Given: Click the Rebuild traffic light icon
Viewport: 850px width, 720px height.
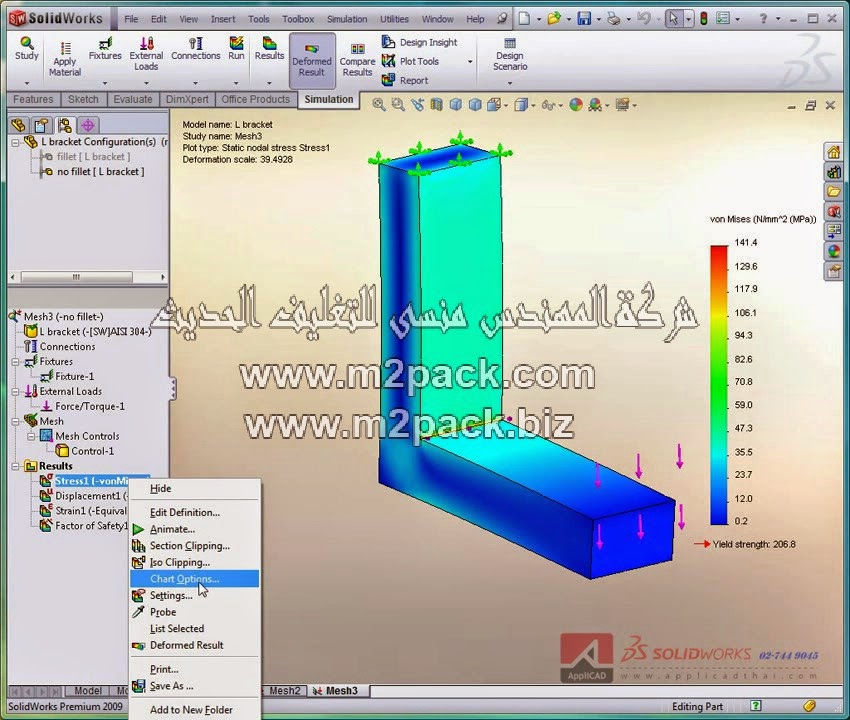Looking at the screenshot, I should 704,19.
